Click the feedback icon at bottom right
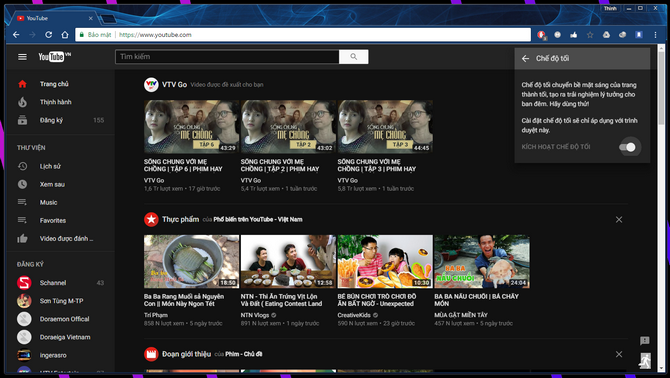Image resolution: width=670 pixels, height=378 pixels. click(x=644, y=340)
